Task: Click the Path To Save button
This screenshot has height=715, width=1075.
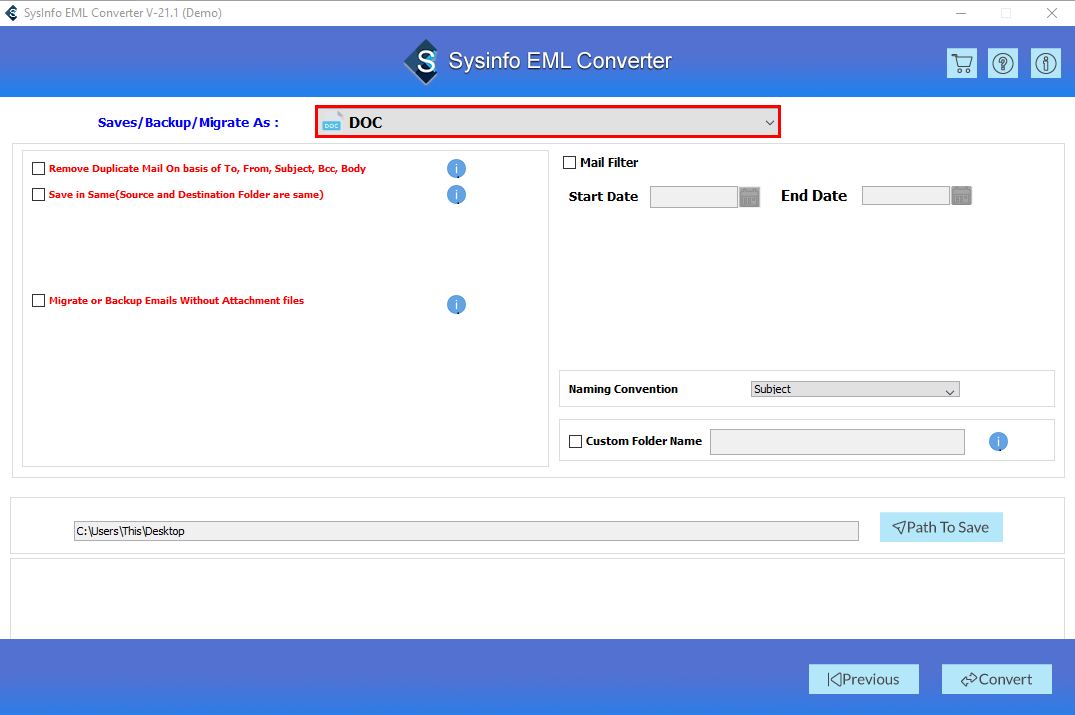Action: (940, 527)
